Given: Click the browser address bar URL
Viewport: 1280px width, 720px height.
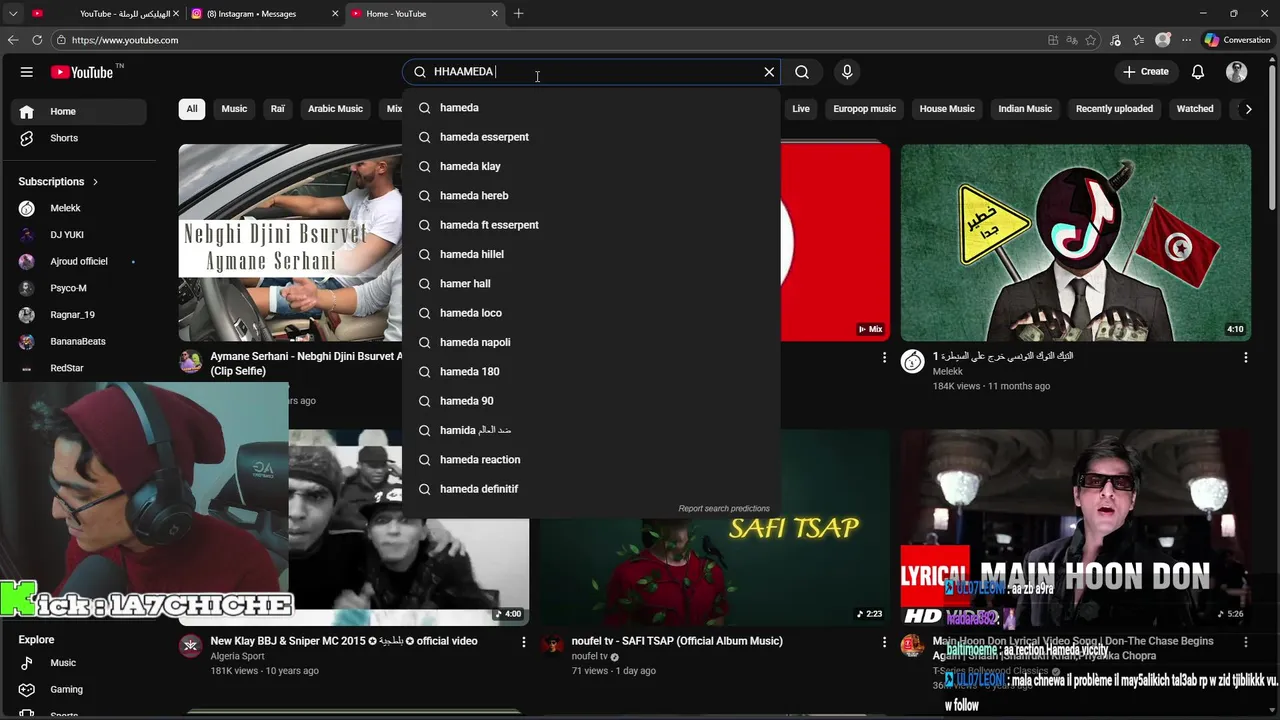Looking at the screenshot, I should coord(125,40).
